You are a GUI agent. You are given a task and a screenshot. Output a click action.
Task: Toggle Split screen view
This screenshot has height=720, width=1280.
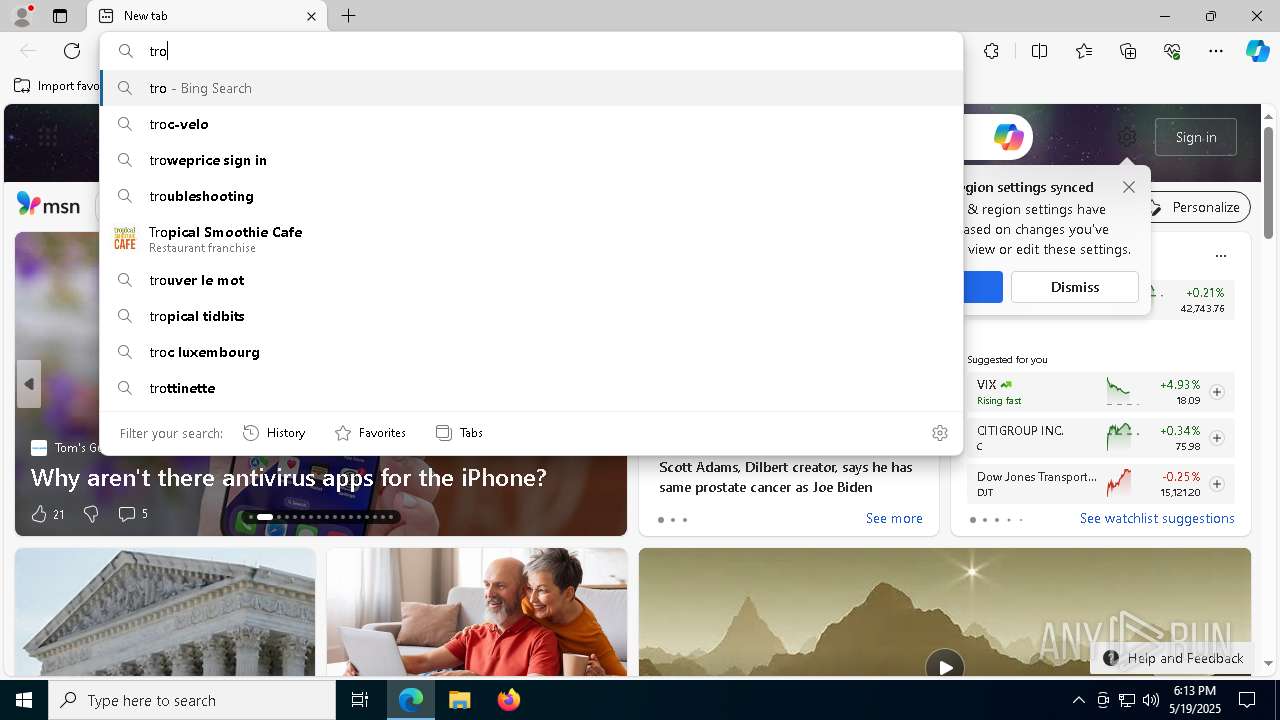(x=1039, y=51)
